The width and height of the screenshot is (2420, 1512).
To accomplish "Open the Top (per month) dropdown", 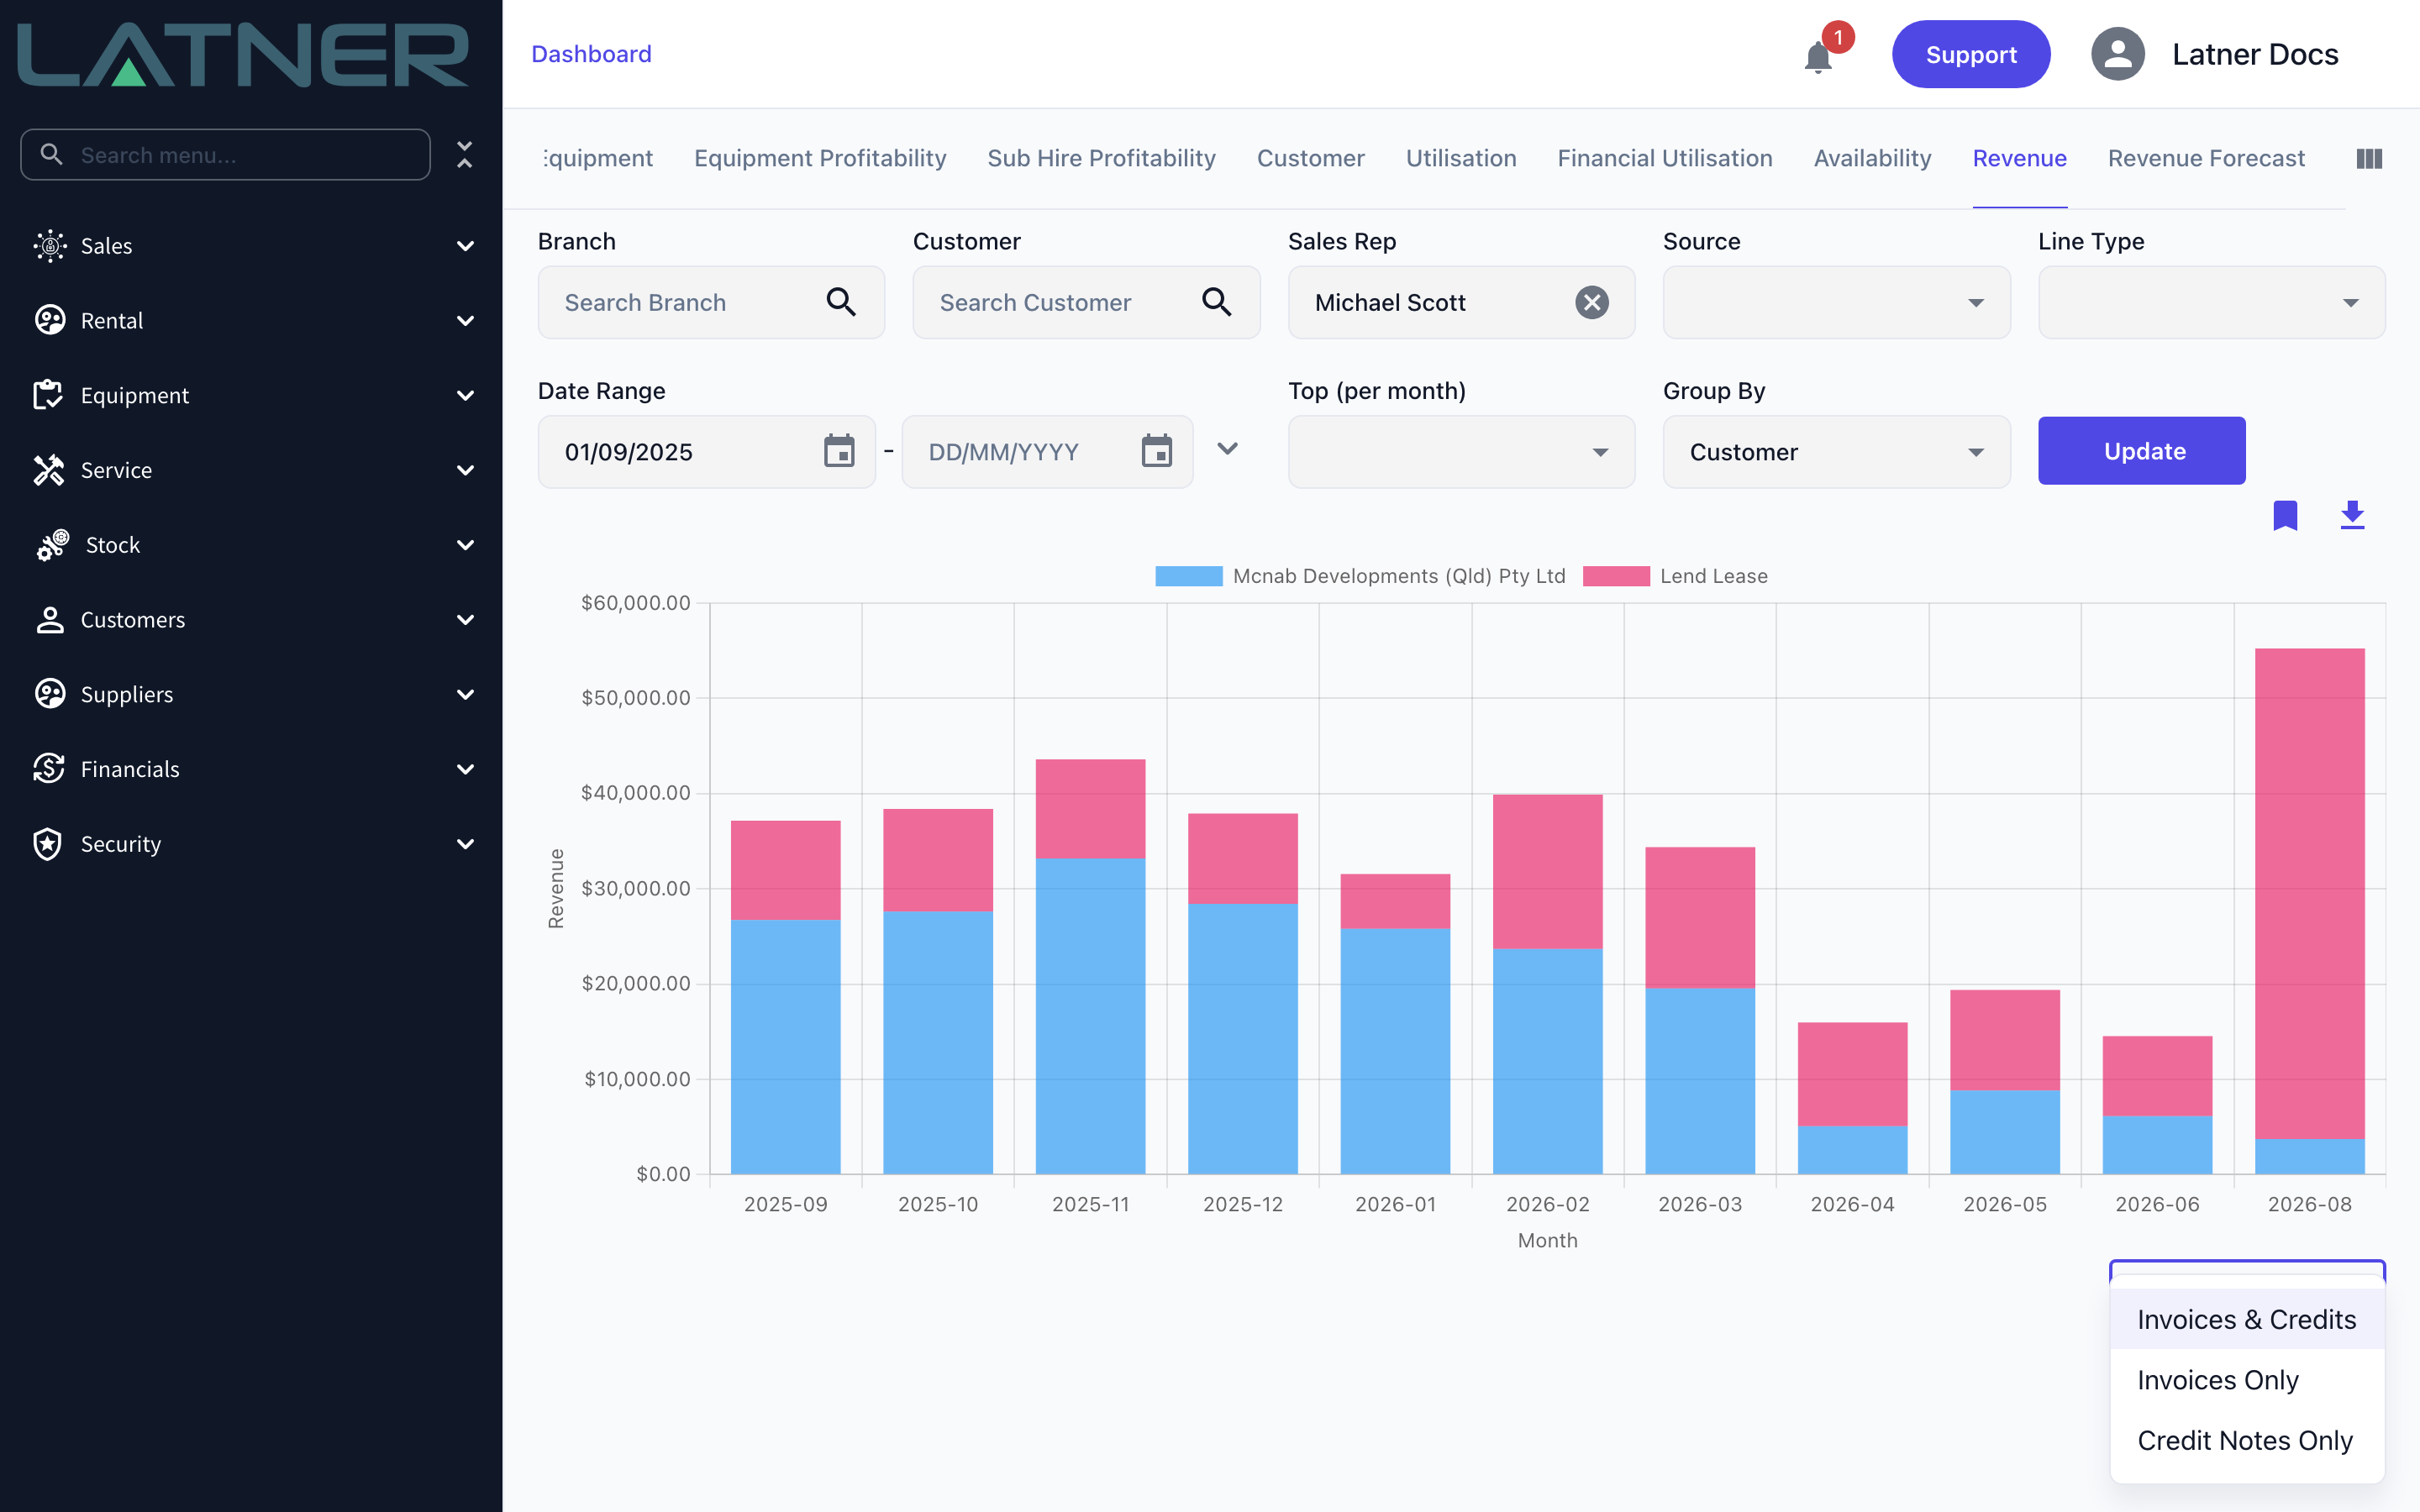I will pyautogui.click(x=1461, y=451).
